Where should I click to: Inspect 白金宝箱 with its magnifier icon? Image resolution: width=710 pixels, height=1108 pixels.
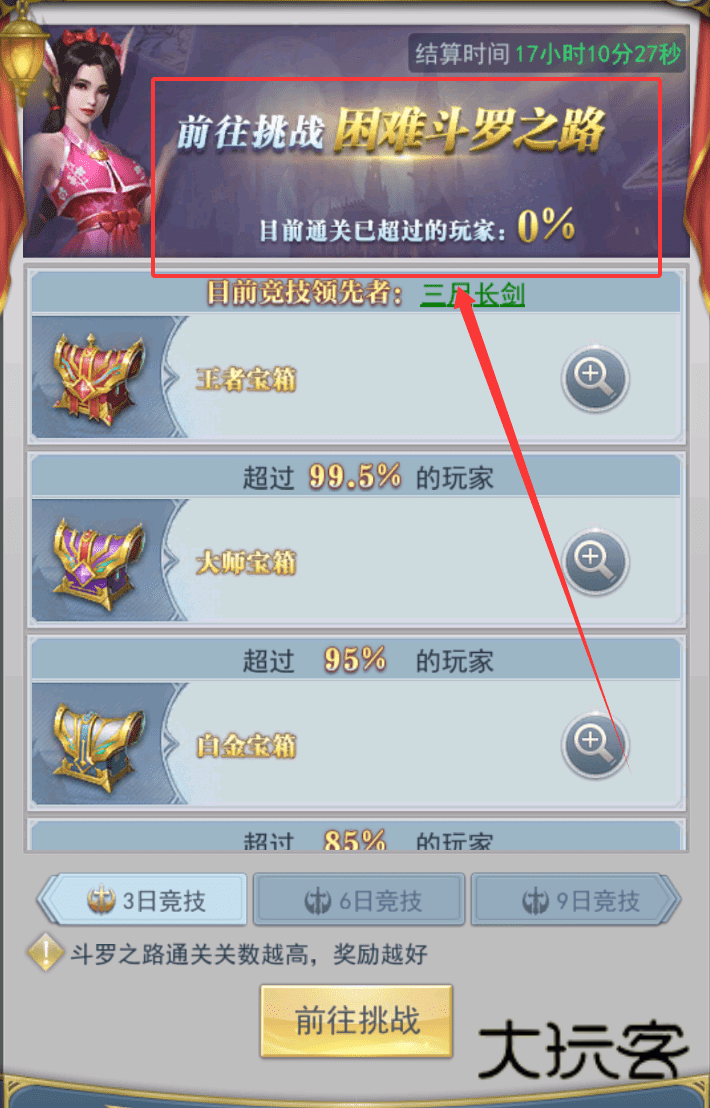pos(594,745)
